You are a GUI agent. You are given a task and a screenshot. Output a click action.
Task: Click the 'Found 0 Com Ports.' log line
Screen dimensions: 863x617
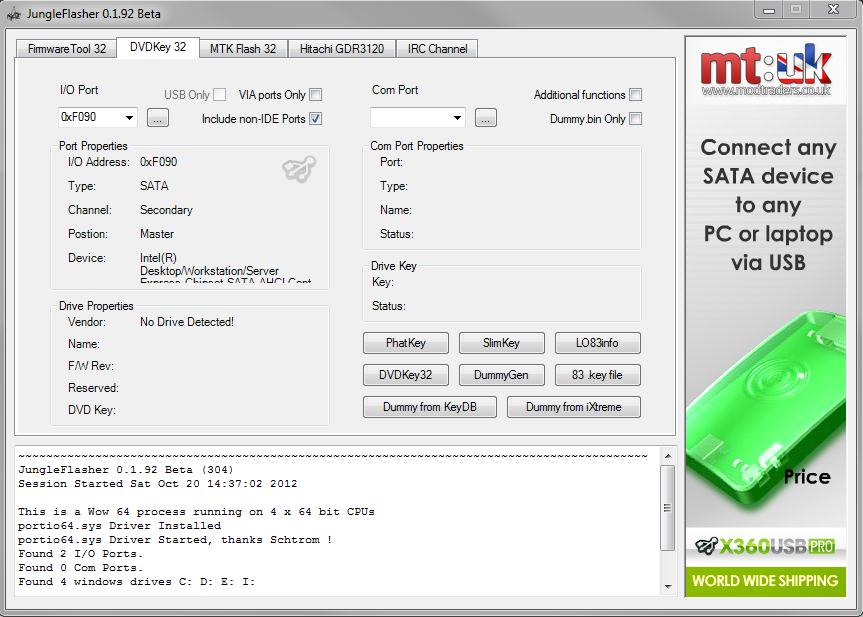pos(80,568)
